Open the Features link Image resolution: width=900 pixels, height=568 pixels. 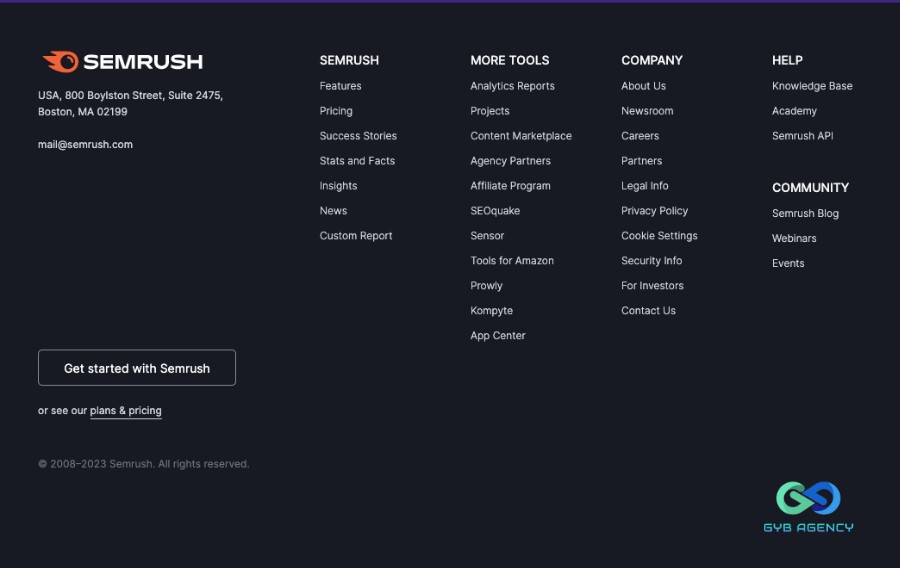340,86
